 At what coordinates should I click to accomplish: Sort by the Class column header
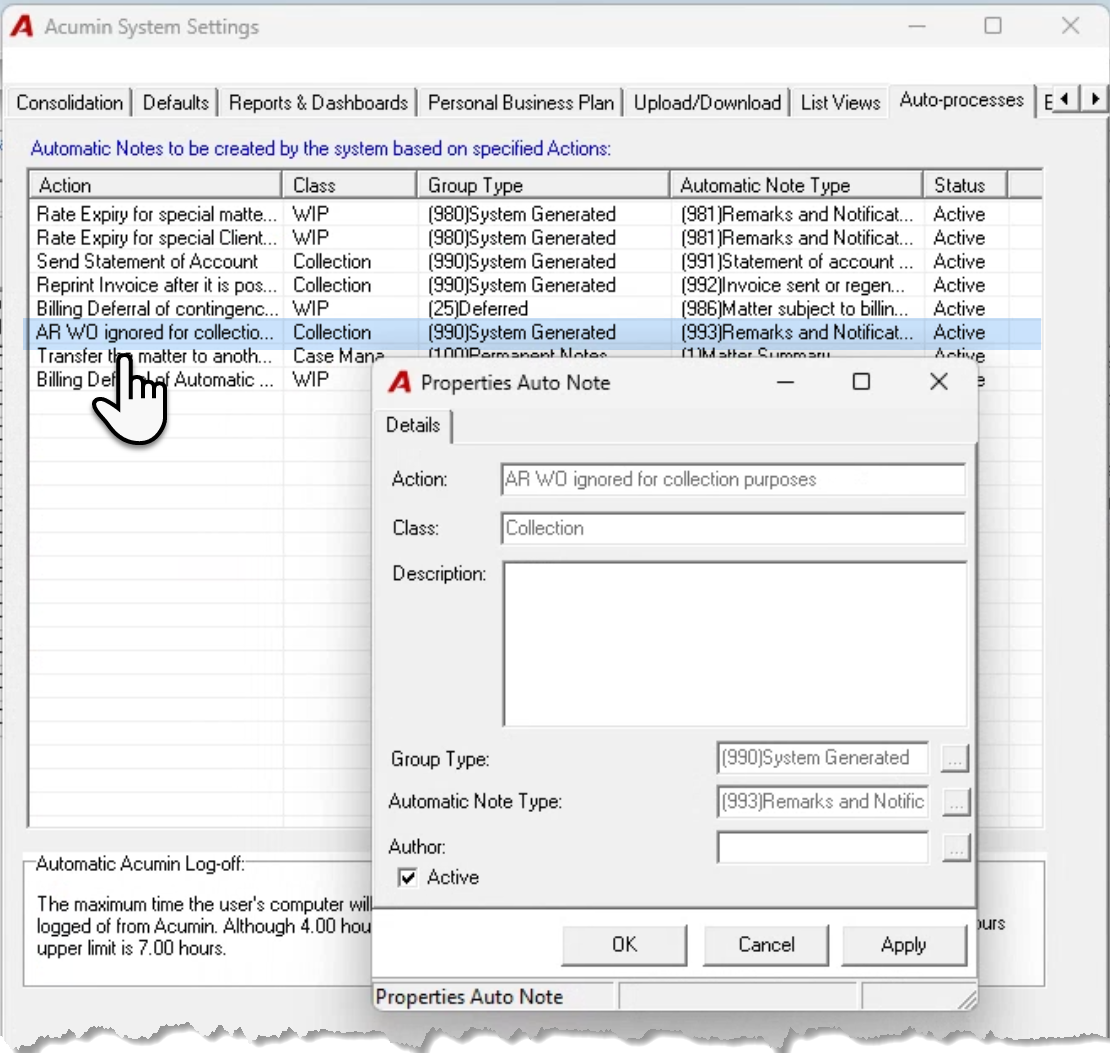tap(349, 185)
